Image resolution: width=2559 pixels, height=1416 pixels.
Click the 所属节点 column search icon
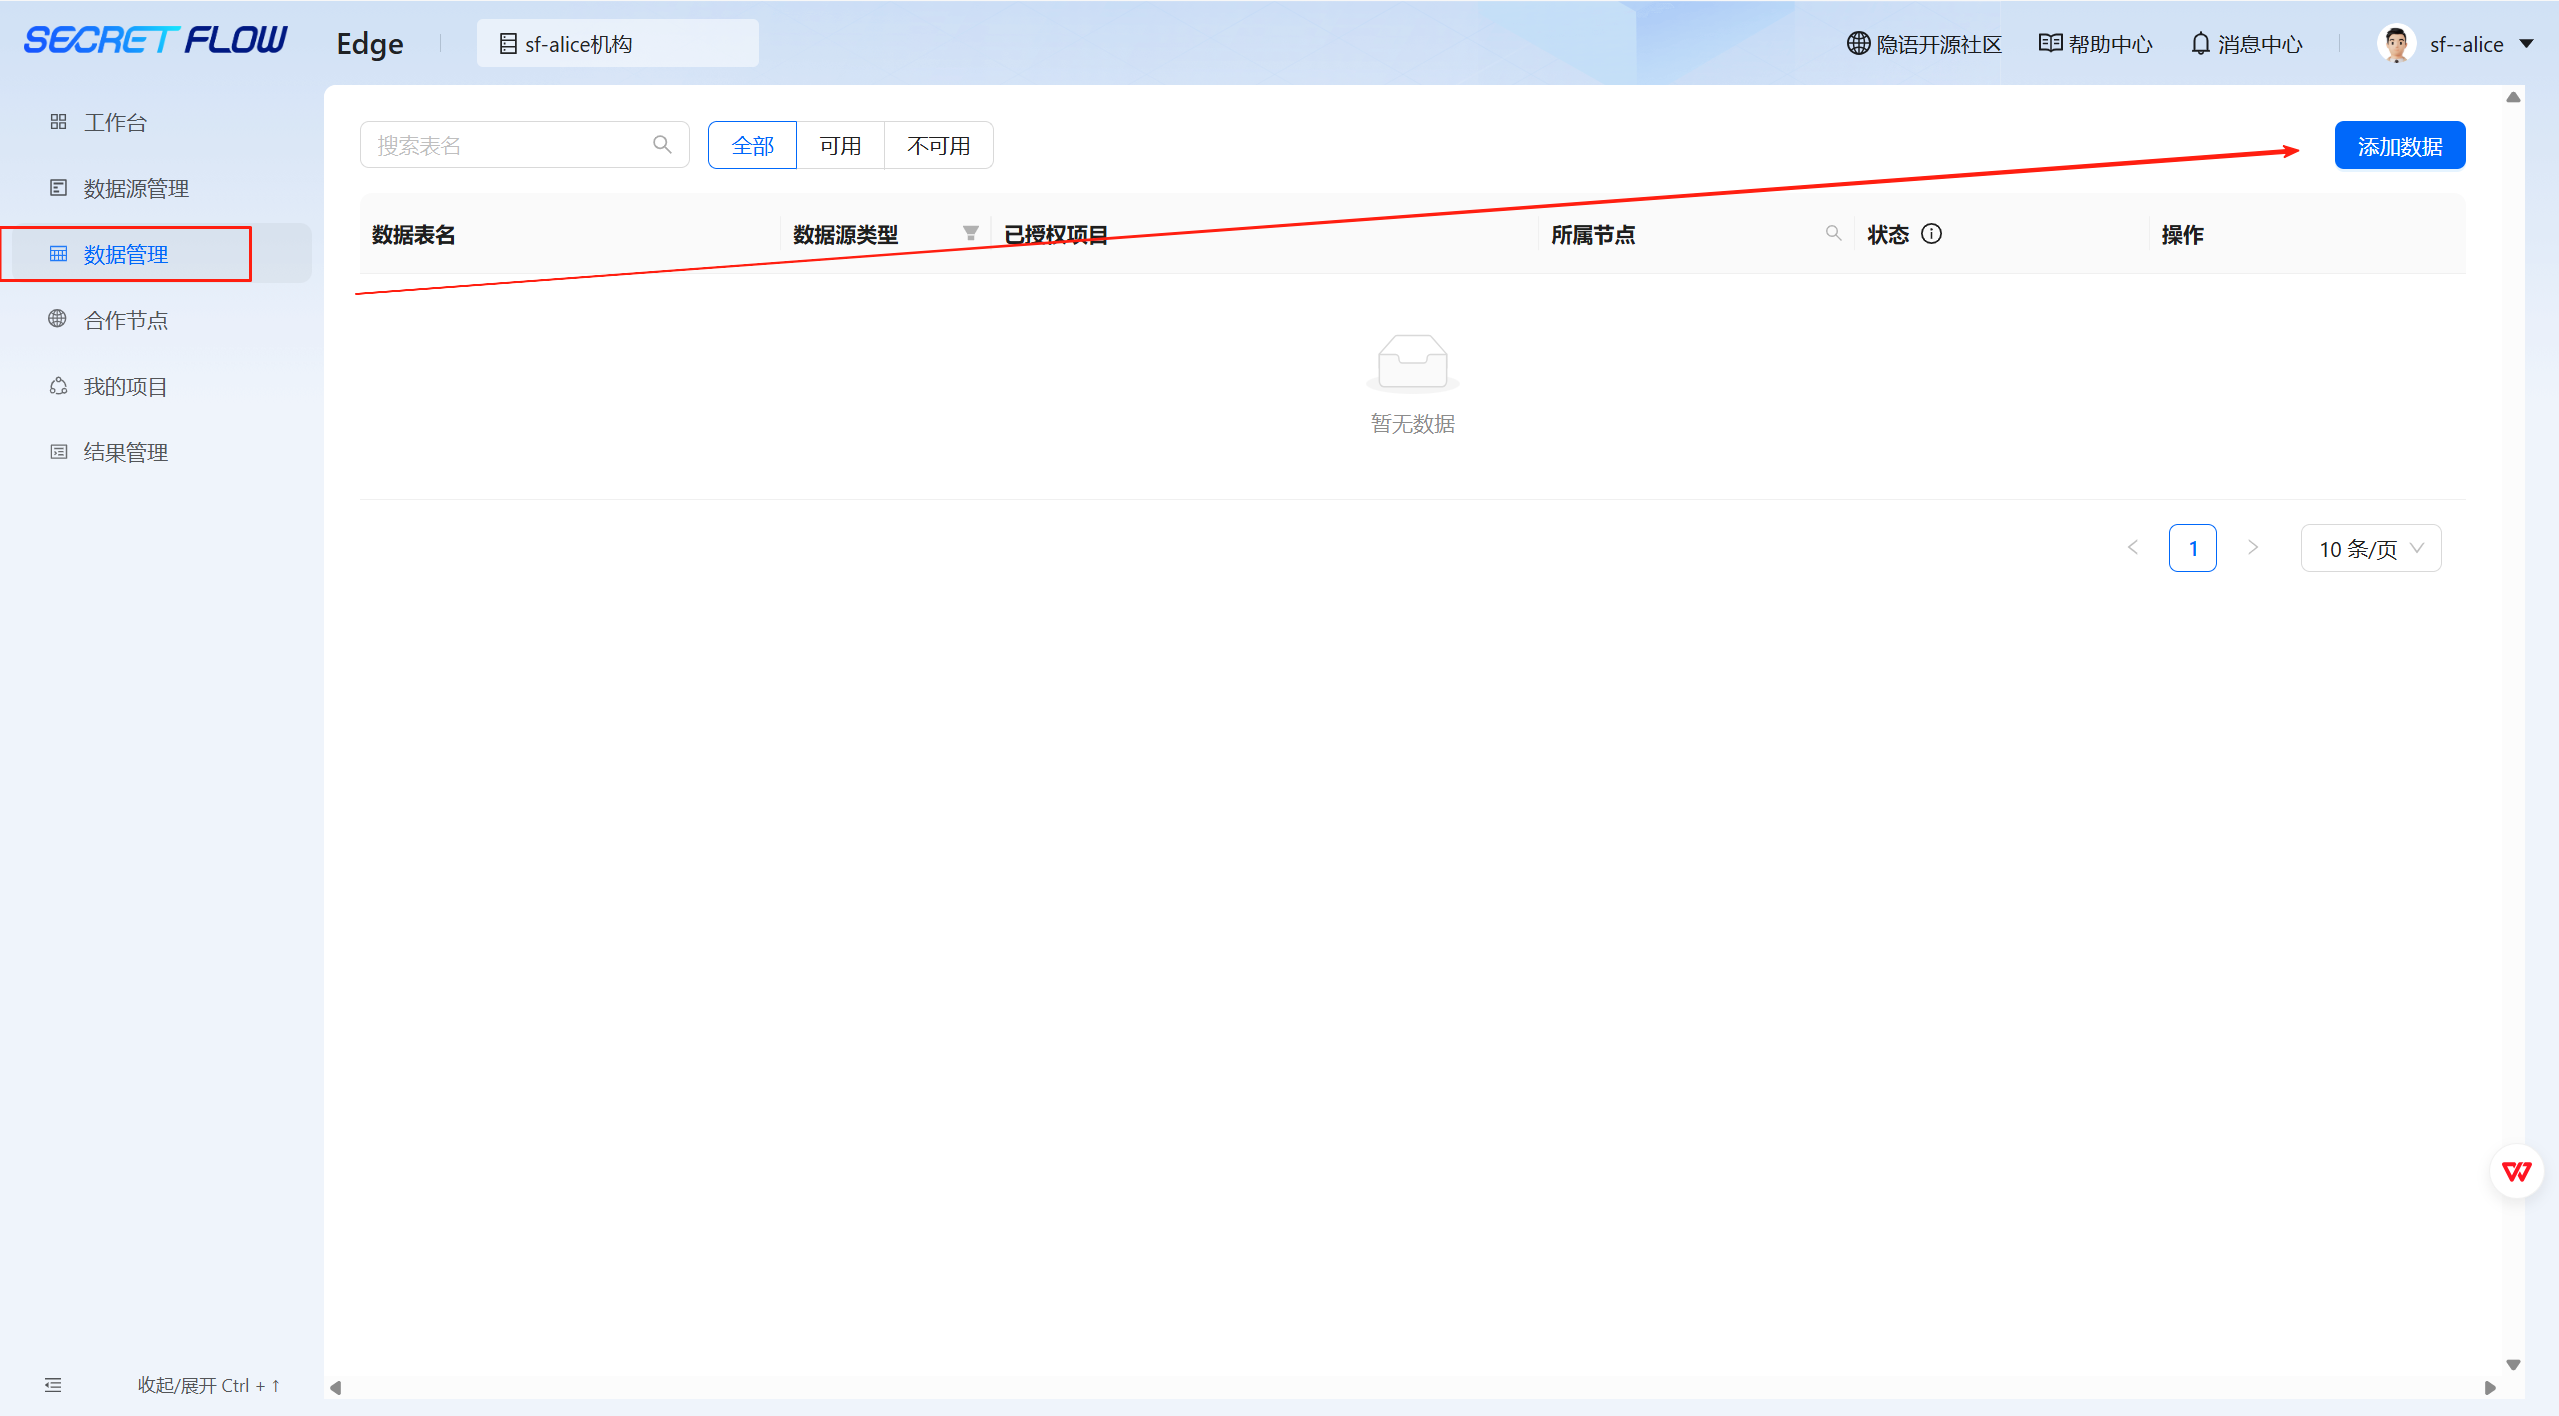pyautogui.click(x=1833, y=233)
